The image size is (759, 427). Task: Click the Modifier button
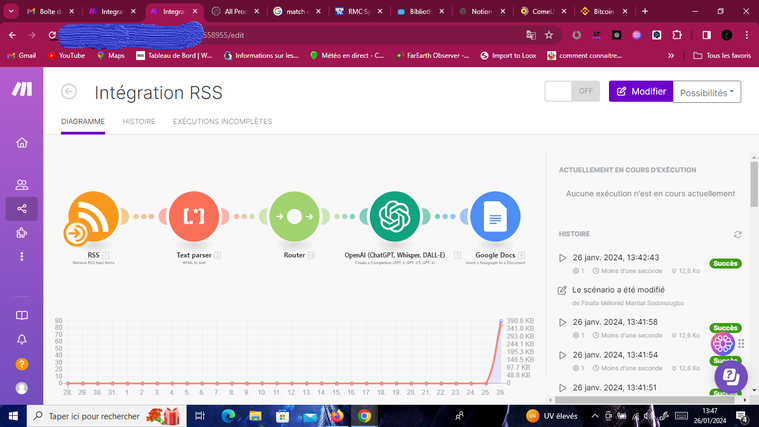(641, 92)
